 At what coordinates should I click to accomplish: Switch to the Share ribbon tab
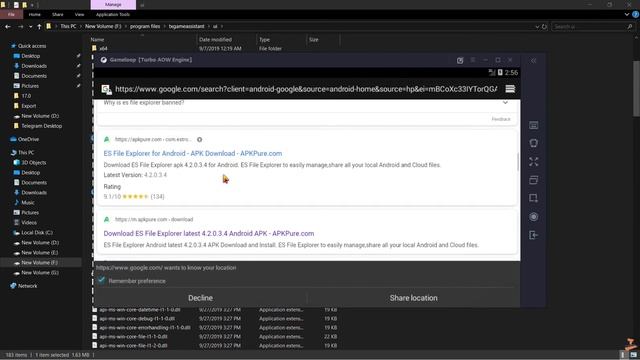coord(58,14)
